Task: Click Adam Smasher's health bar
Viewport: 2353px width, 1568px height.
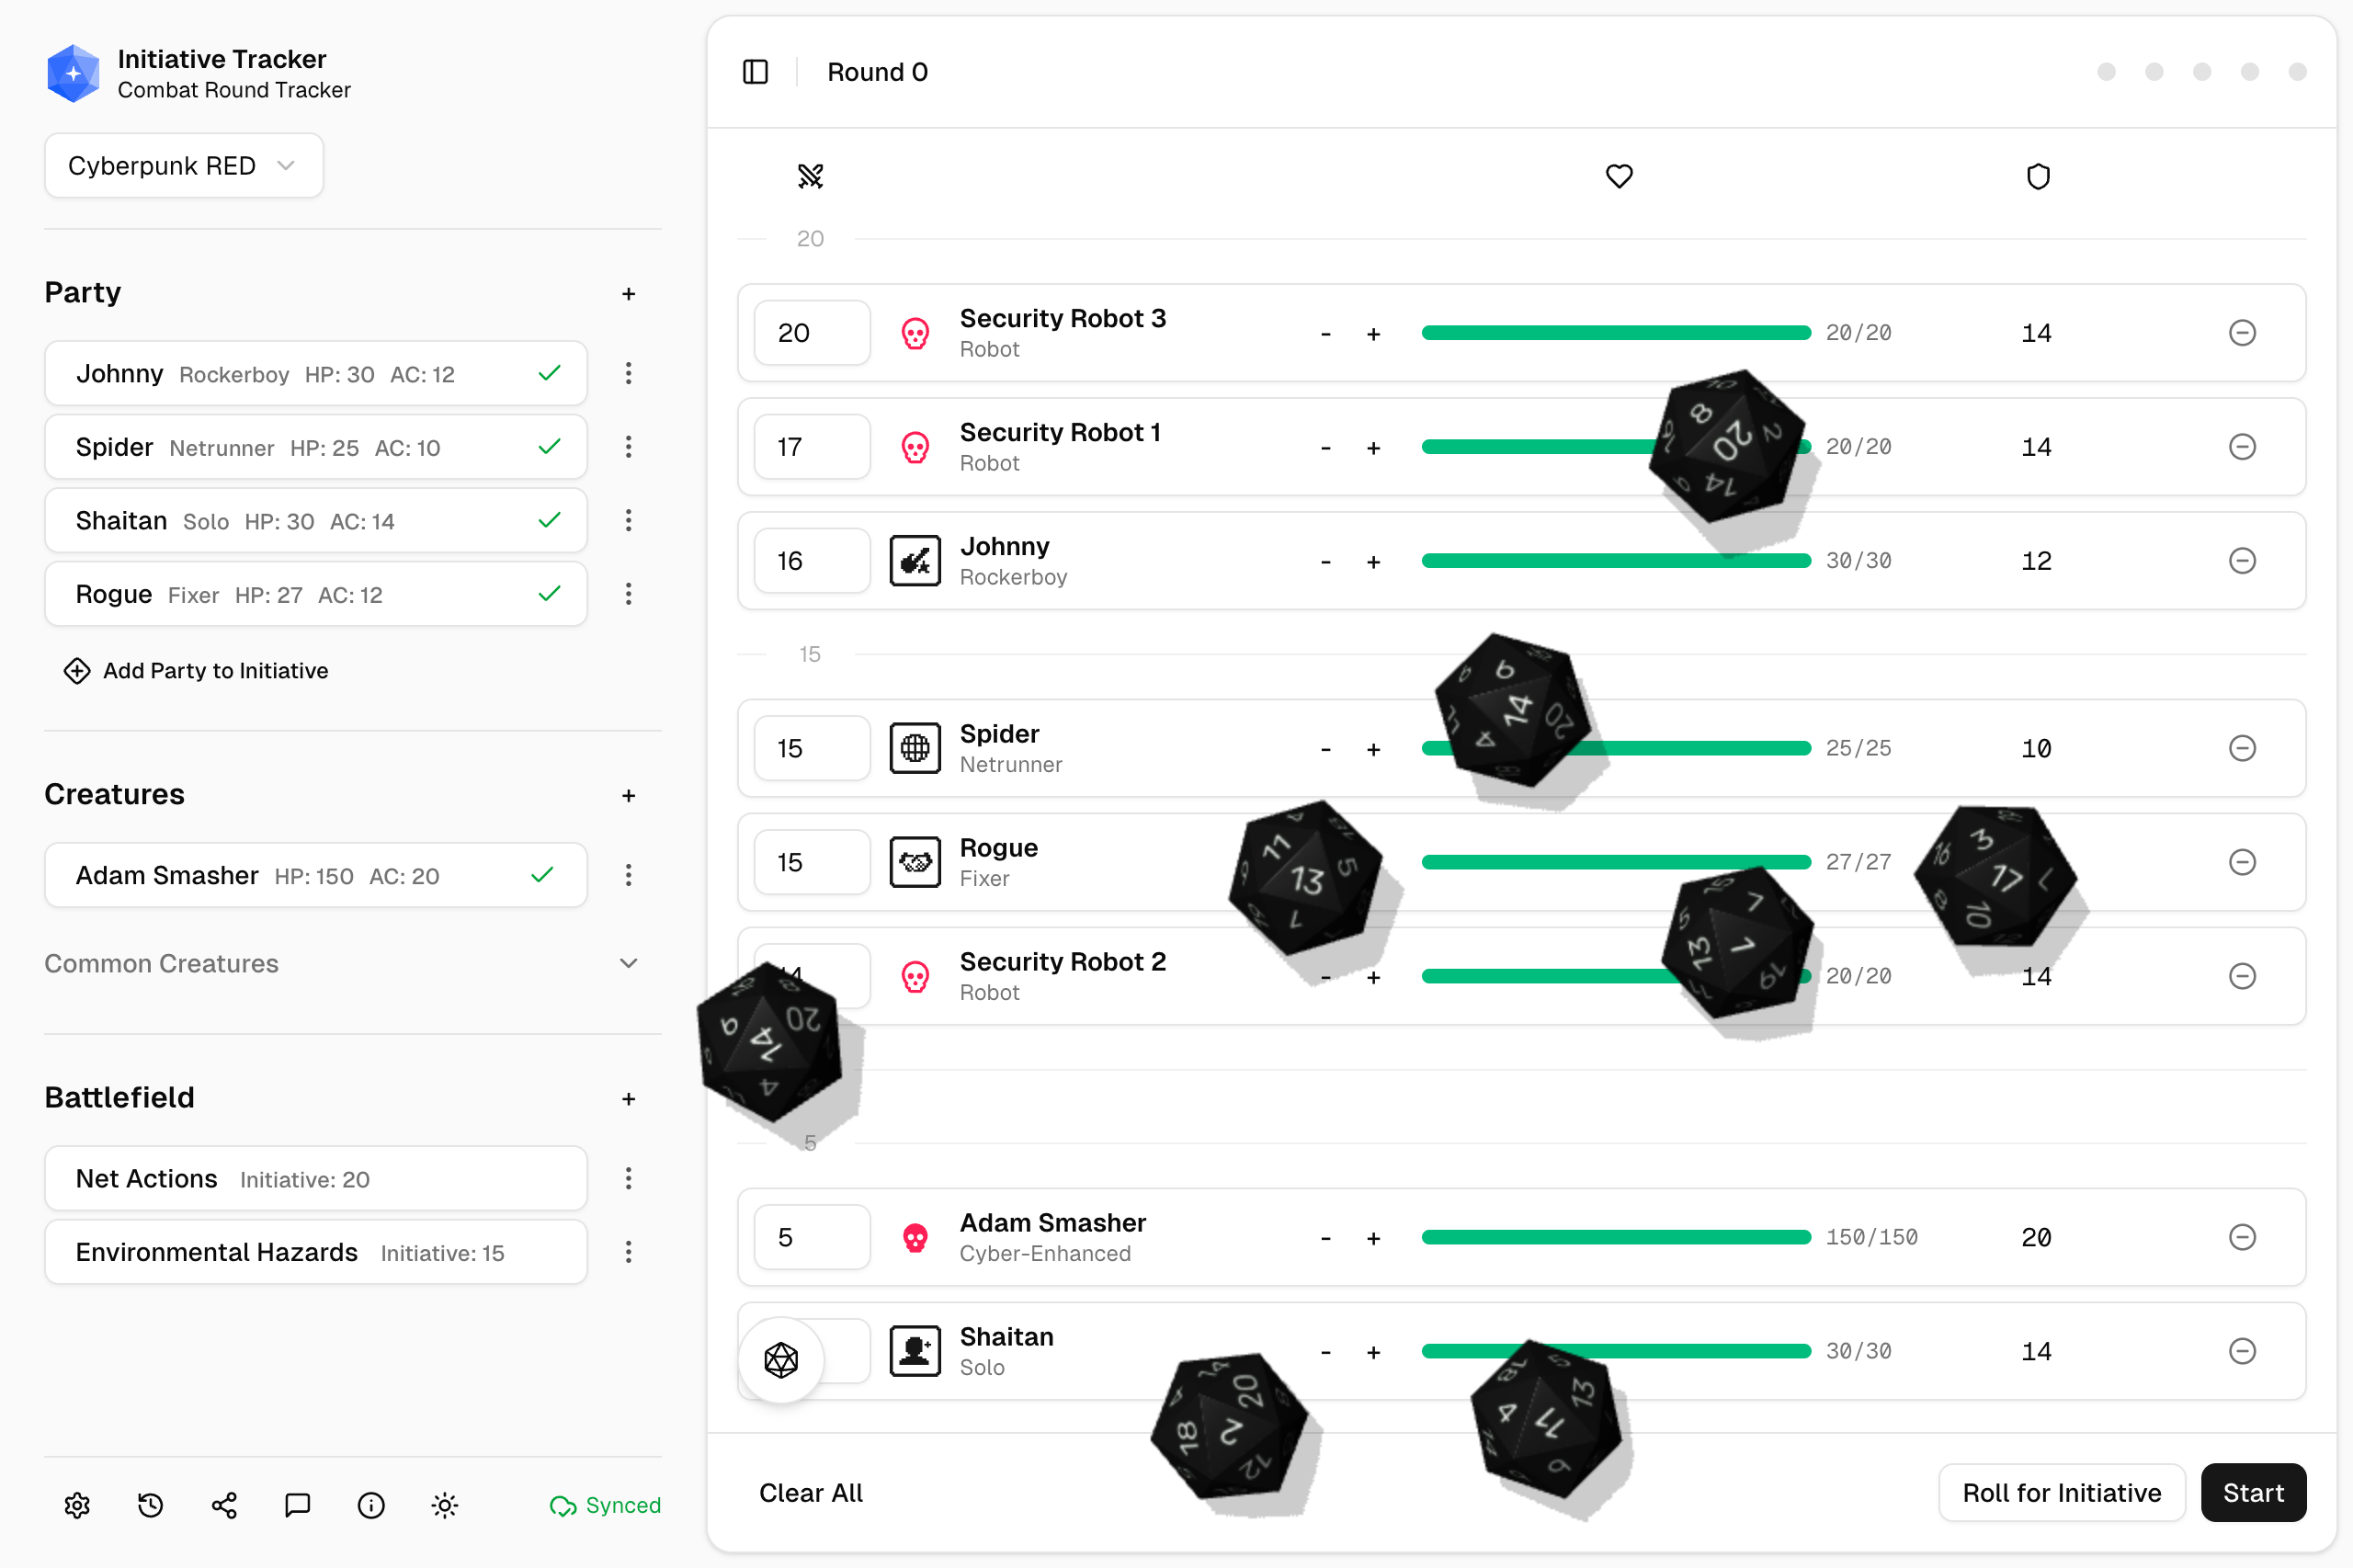Action: point(1615,1237)
